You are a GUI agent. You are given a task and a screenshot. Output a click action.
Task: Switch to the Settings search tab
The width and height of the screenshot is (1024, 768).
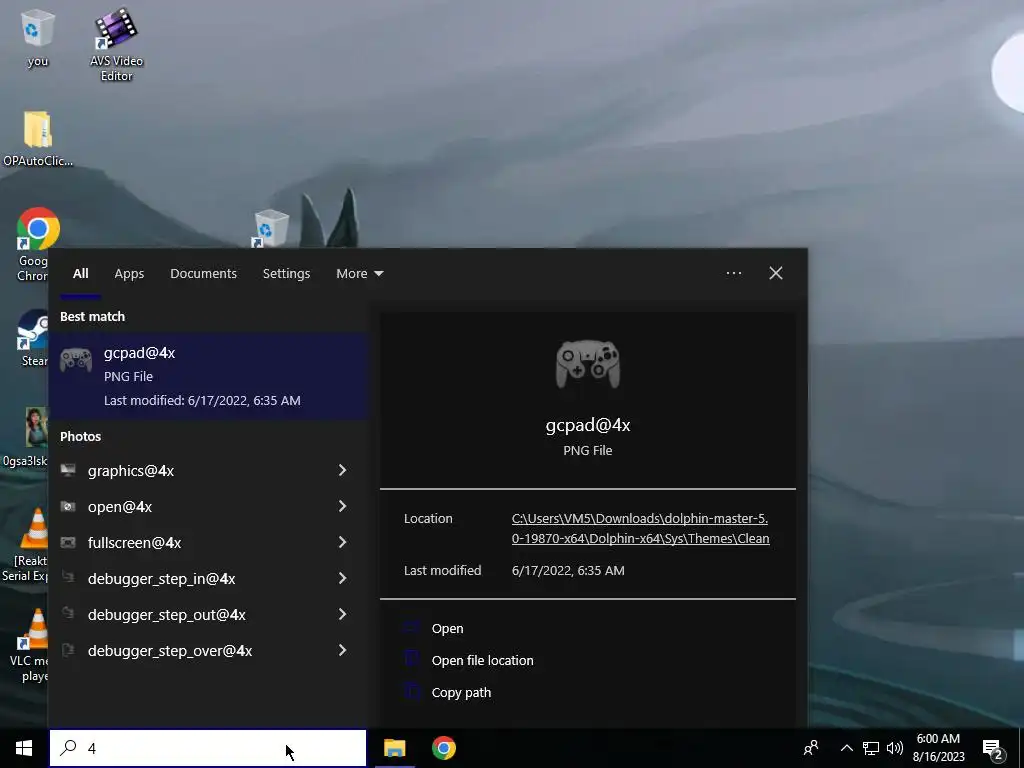click(286, 274)
